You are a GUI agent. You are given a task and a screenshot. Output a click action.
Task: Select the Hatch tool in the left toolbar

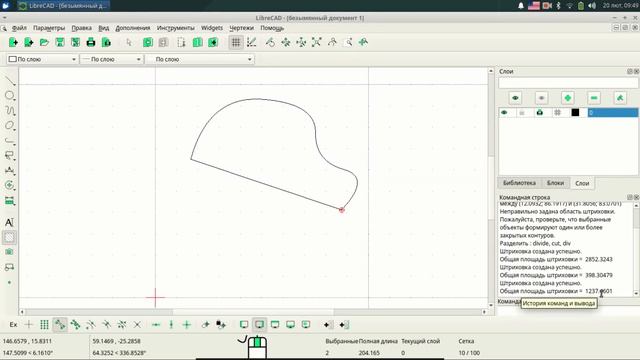coord(9,237)
